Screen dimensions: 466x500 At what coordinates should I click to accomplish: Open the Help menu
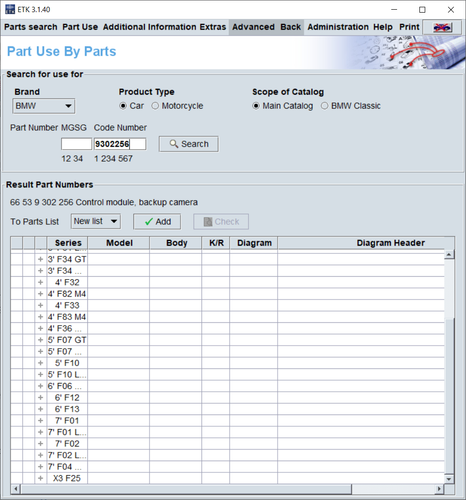383,27
